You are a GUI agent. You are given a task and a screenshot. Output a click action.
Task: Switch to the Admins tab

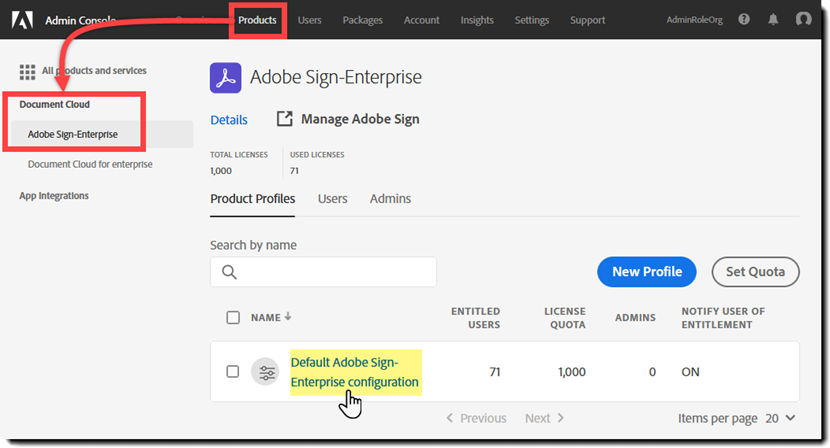[x=390, y=199]
